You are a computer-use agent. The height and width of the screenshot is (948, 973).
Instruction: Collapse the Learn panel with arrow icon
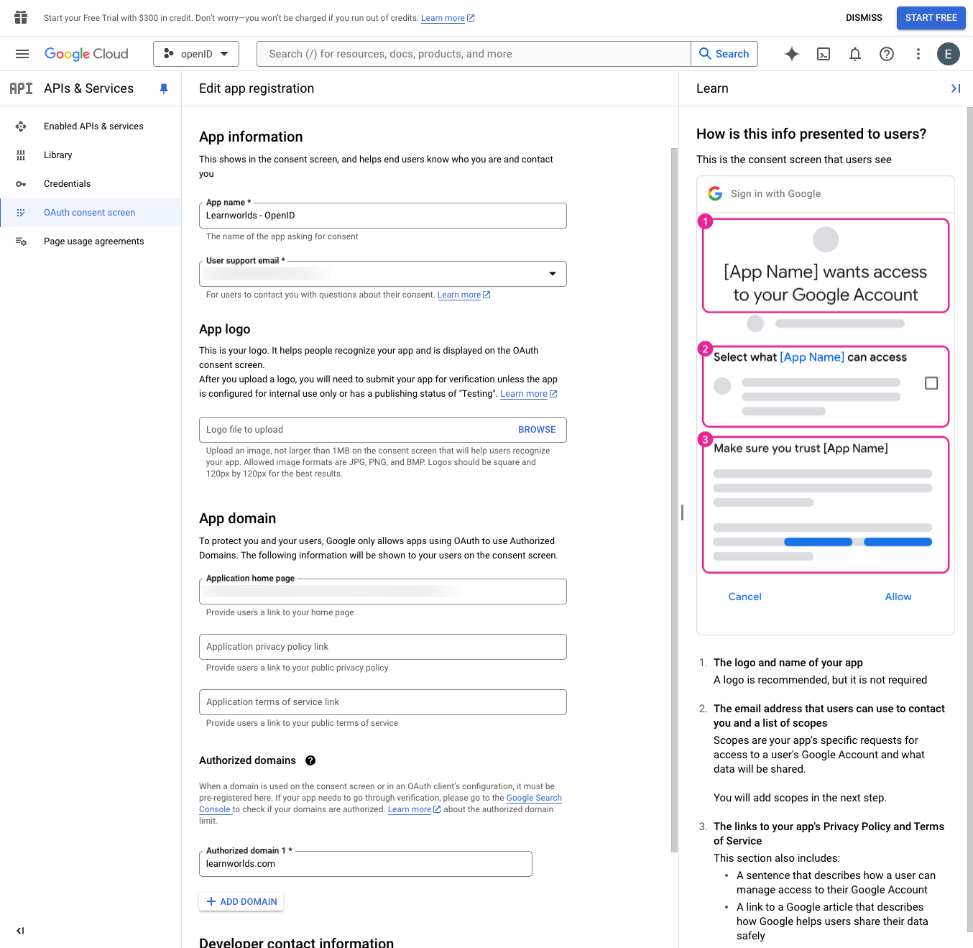(x=956, y=89)
